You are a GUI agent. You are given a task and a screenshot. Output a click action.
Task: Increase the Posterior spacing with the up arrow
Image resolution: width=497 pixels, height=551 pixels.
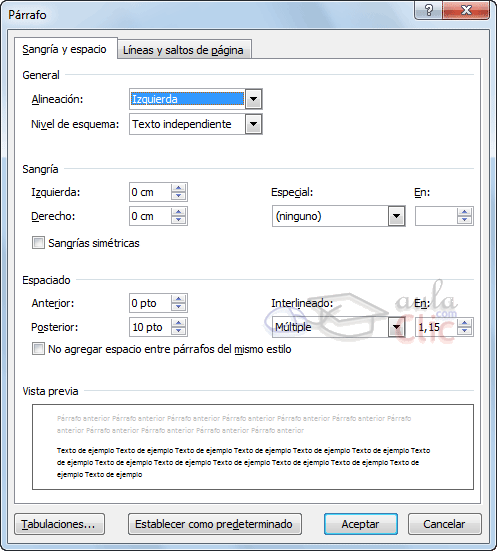[x=179, y=323]
